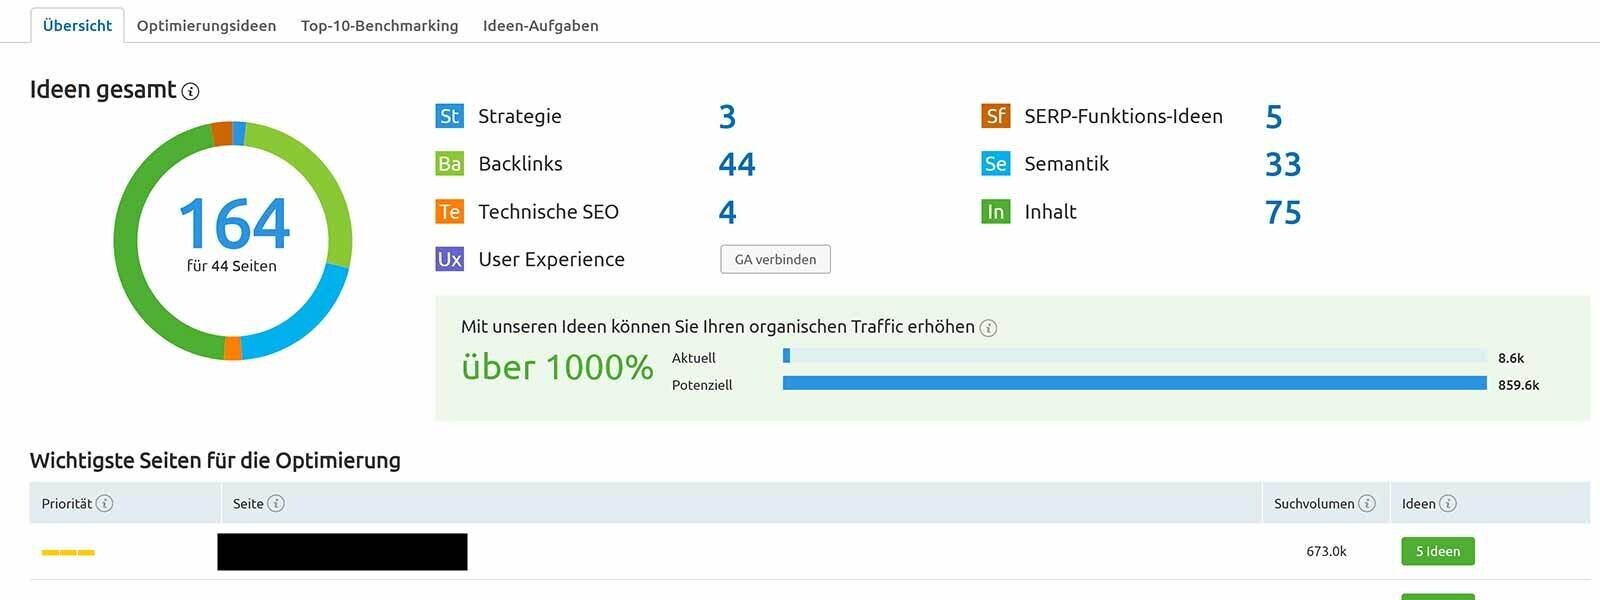The height and width of the screenshot is (600, 1600).
Task: Open the Top-10-Benchmarking tab
Action: [x=379, y=26]
